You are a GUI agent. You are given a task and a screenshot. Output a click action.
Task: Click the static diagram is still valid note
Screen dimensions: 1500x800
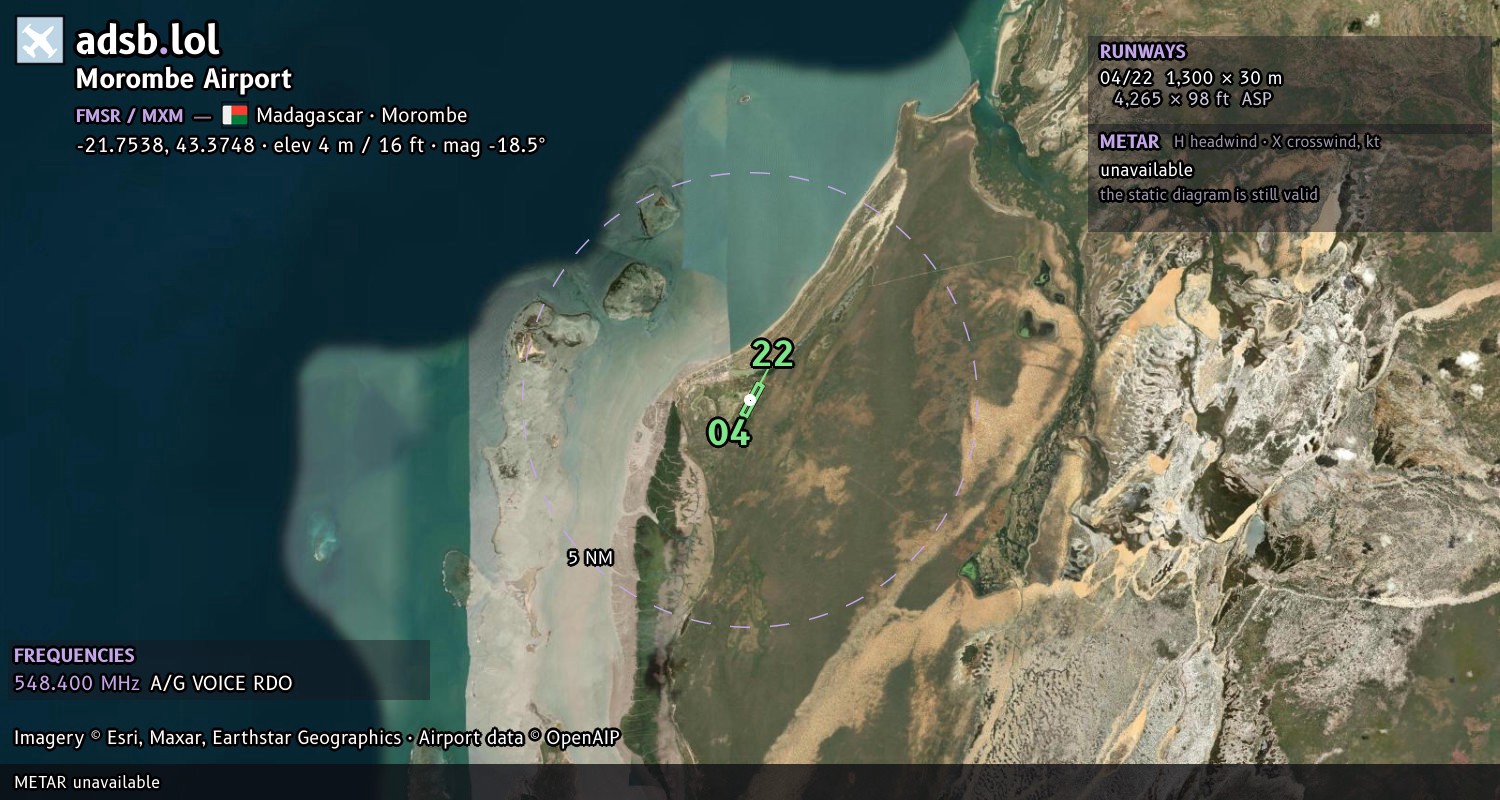point(1209,195)
